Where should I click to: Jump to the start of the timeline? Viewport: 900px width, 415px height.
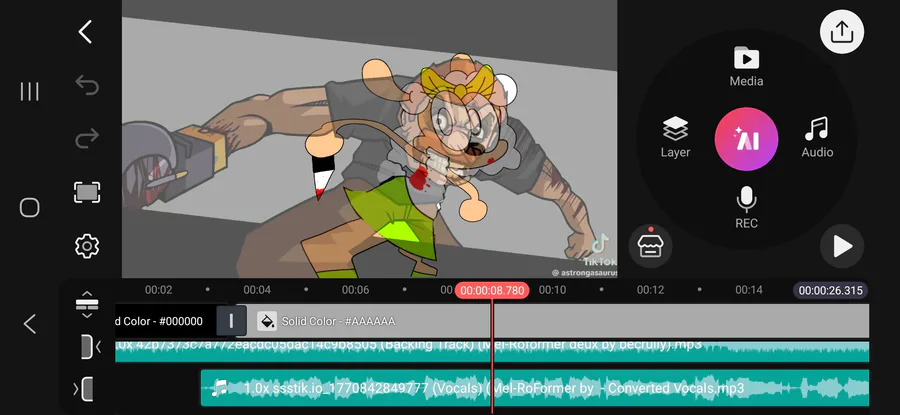point(87,347)
